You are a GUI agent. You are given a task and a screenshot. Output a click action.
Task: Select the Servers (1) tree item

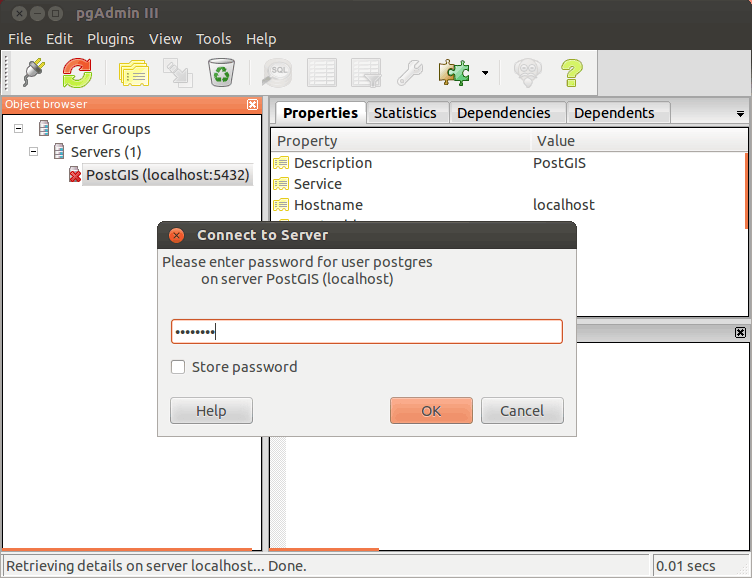pos(106,152)
